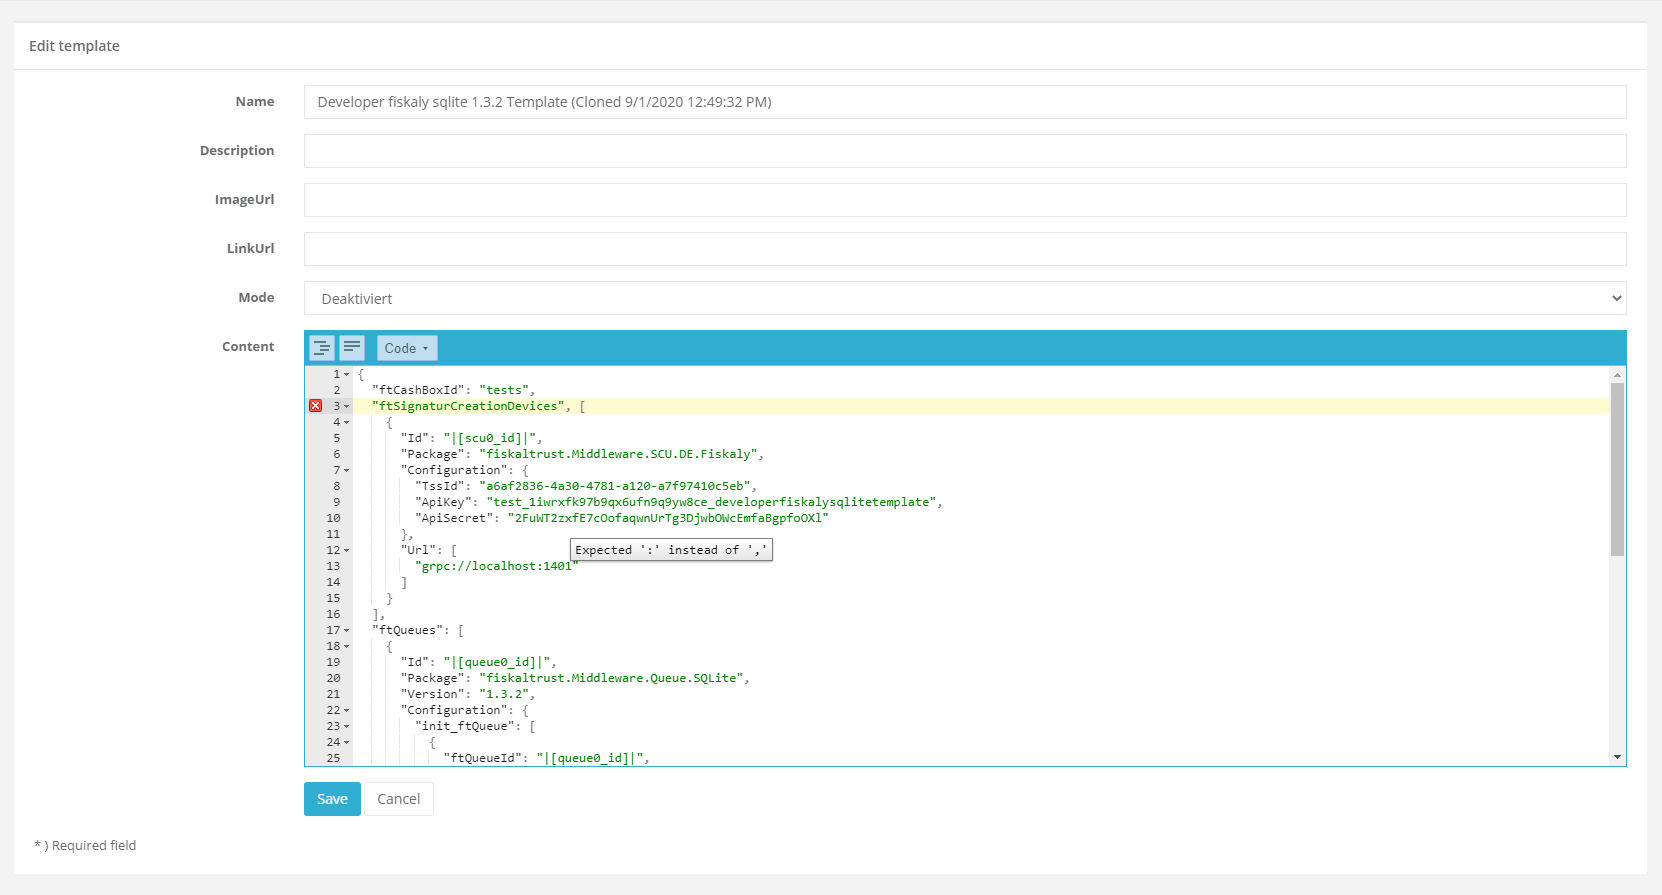Click "grpc://localhost:1401" string on line 13
Screen dimensions: 1662x895
pos(497,566)
